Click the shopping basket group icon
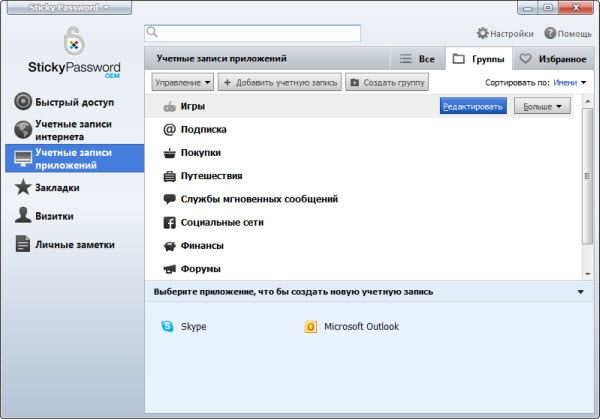 pyautogui.click(x=170, y=153)
